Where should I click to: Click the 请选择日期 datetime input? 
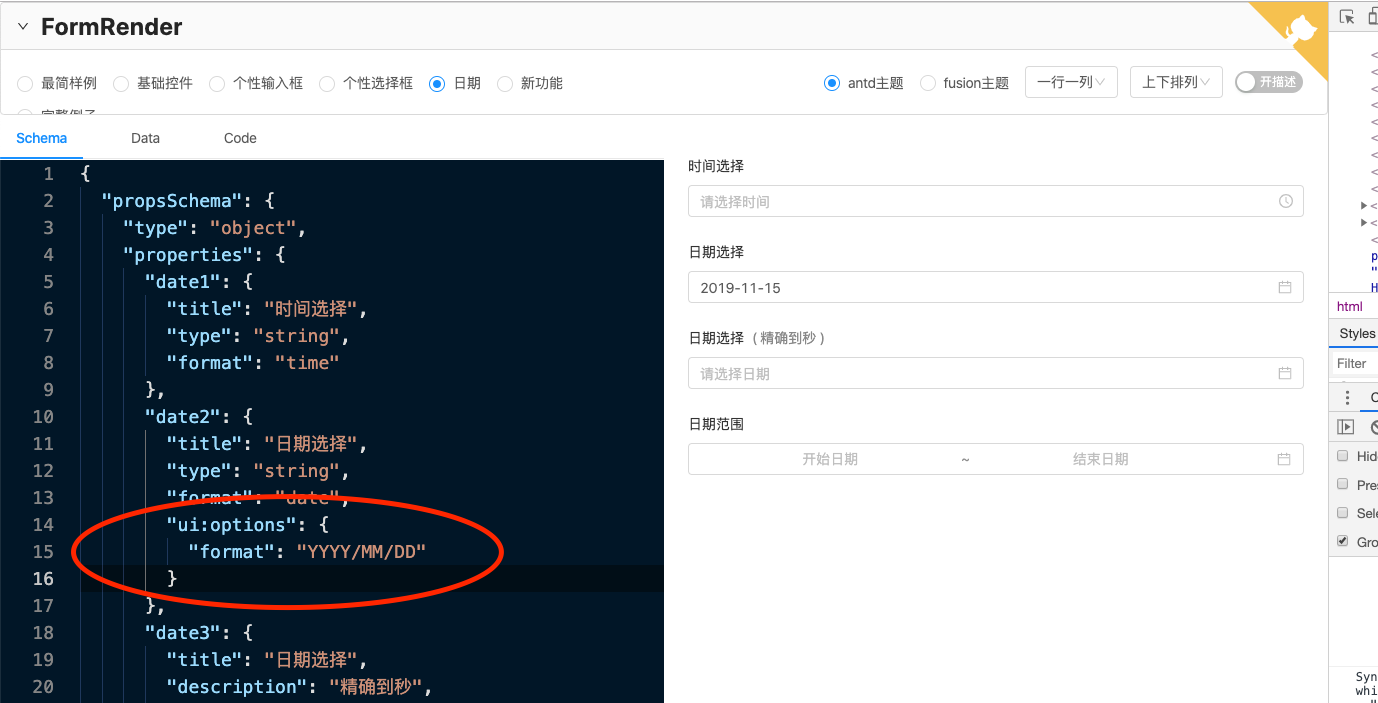996,373
